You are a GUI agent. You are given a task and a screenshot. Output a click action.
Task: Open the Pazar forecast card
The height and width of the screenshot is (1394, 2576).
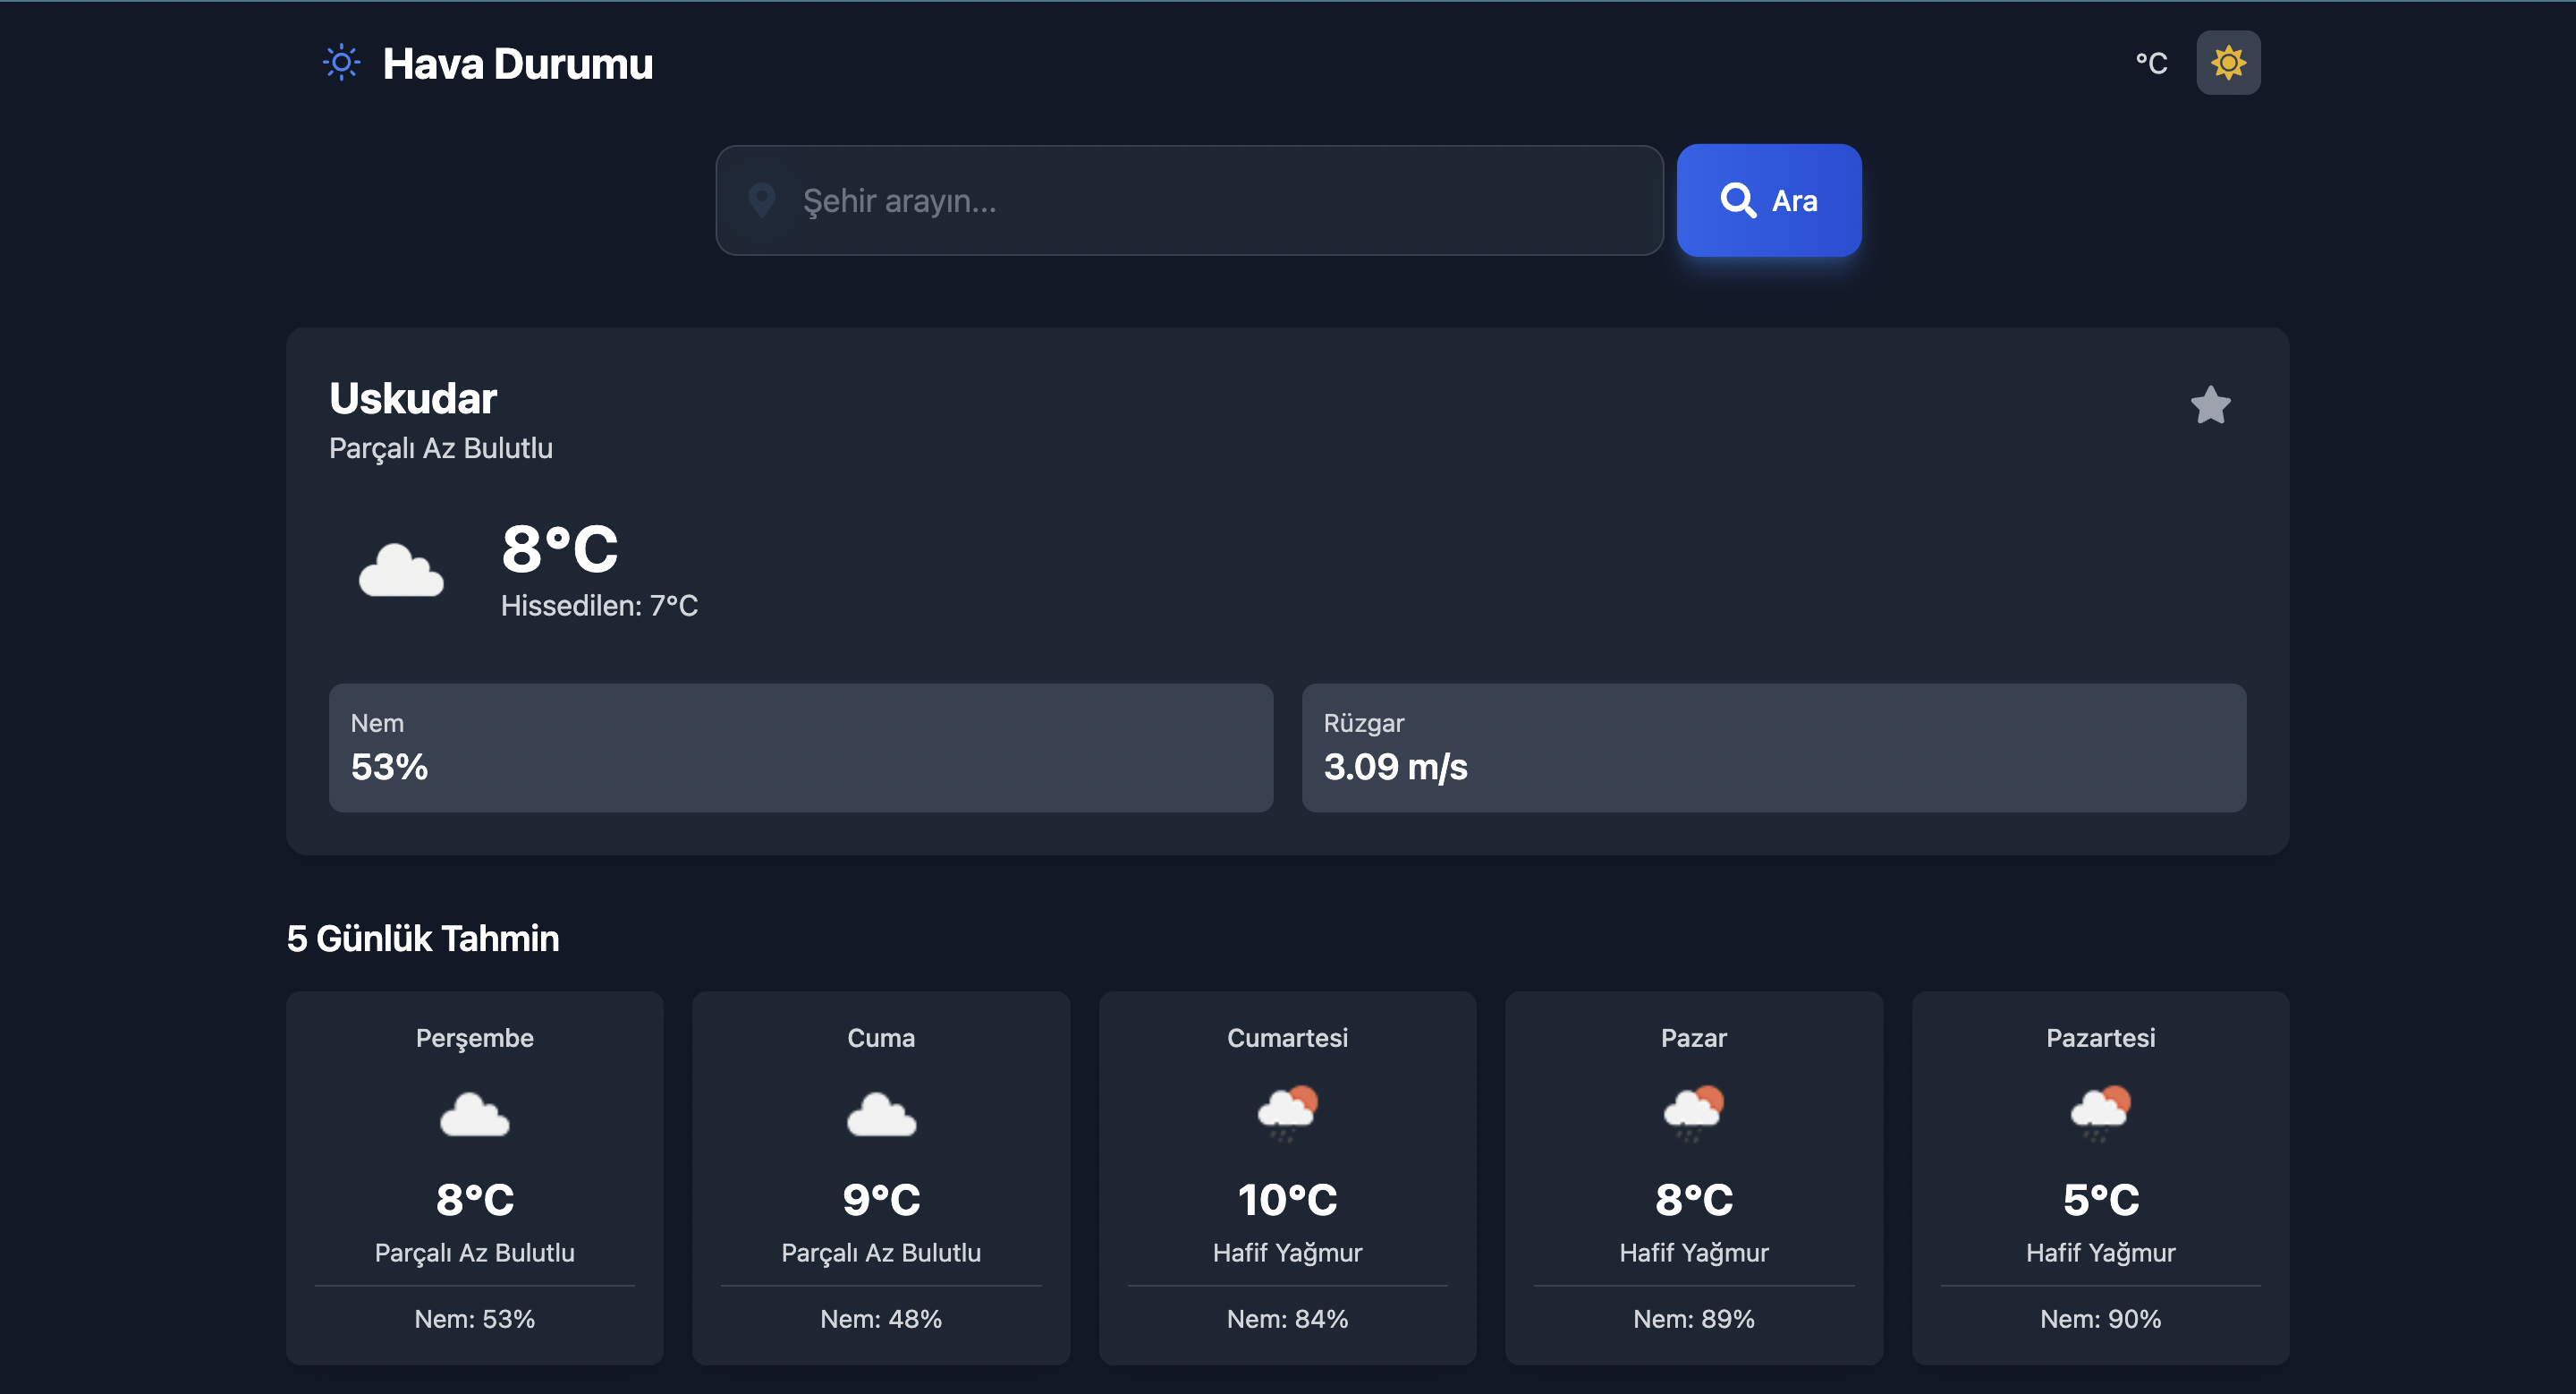coord(1693,1180)
